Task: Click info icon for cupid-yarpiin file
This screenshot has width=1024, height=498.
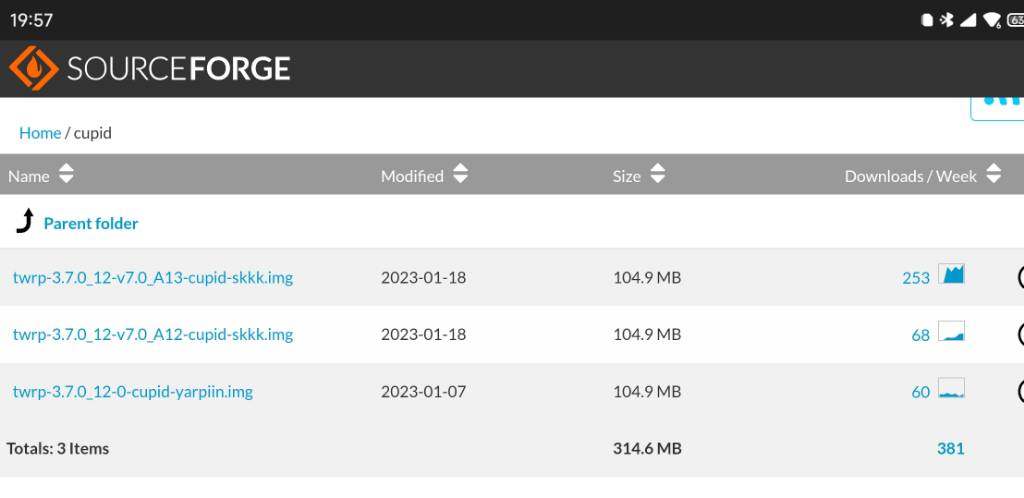Action: [1020, 392]
